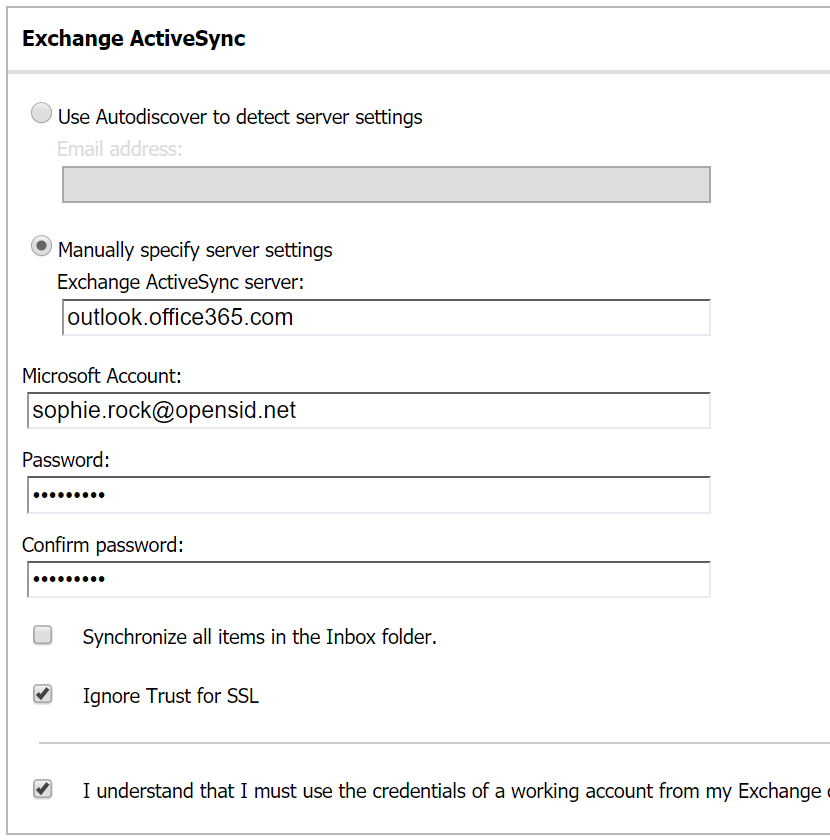Click the field containing sophie.rock@opensid.net
Screen dimensions: 830x840
coord(366,411)
